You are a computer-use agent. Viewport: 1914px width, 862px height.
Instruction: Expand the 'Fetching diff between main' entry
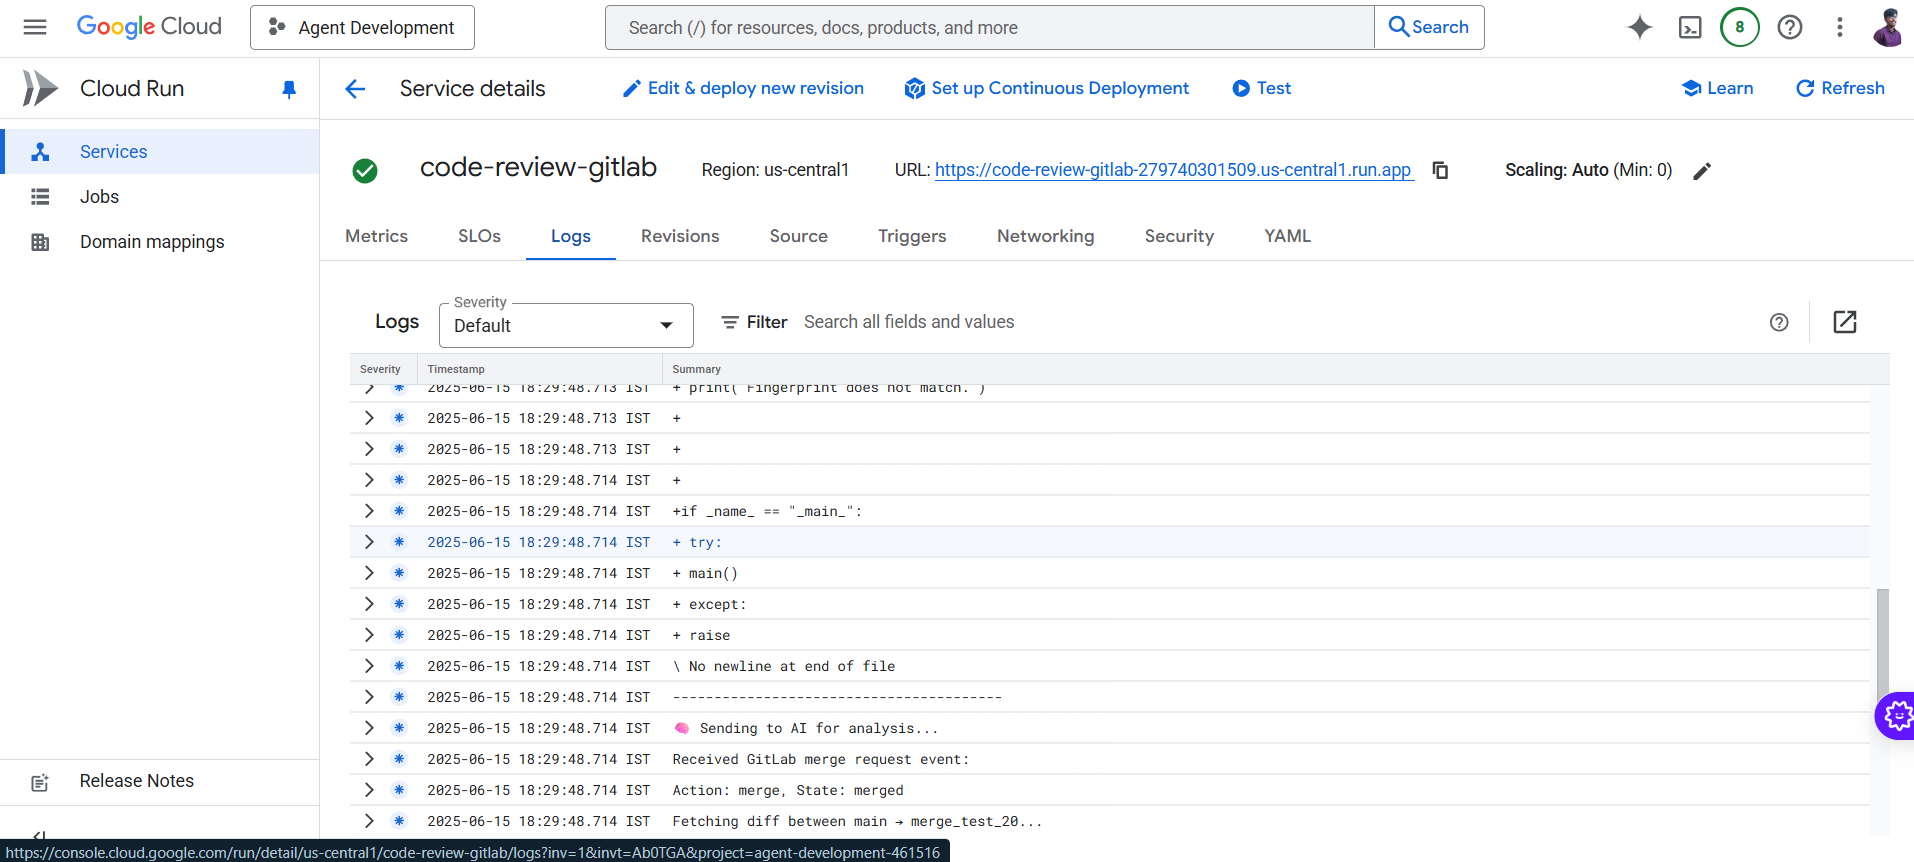(x=369, y=821)
